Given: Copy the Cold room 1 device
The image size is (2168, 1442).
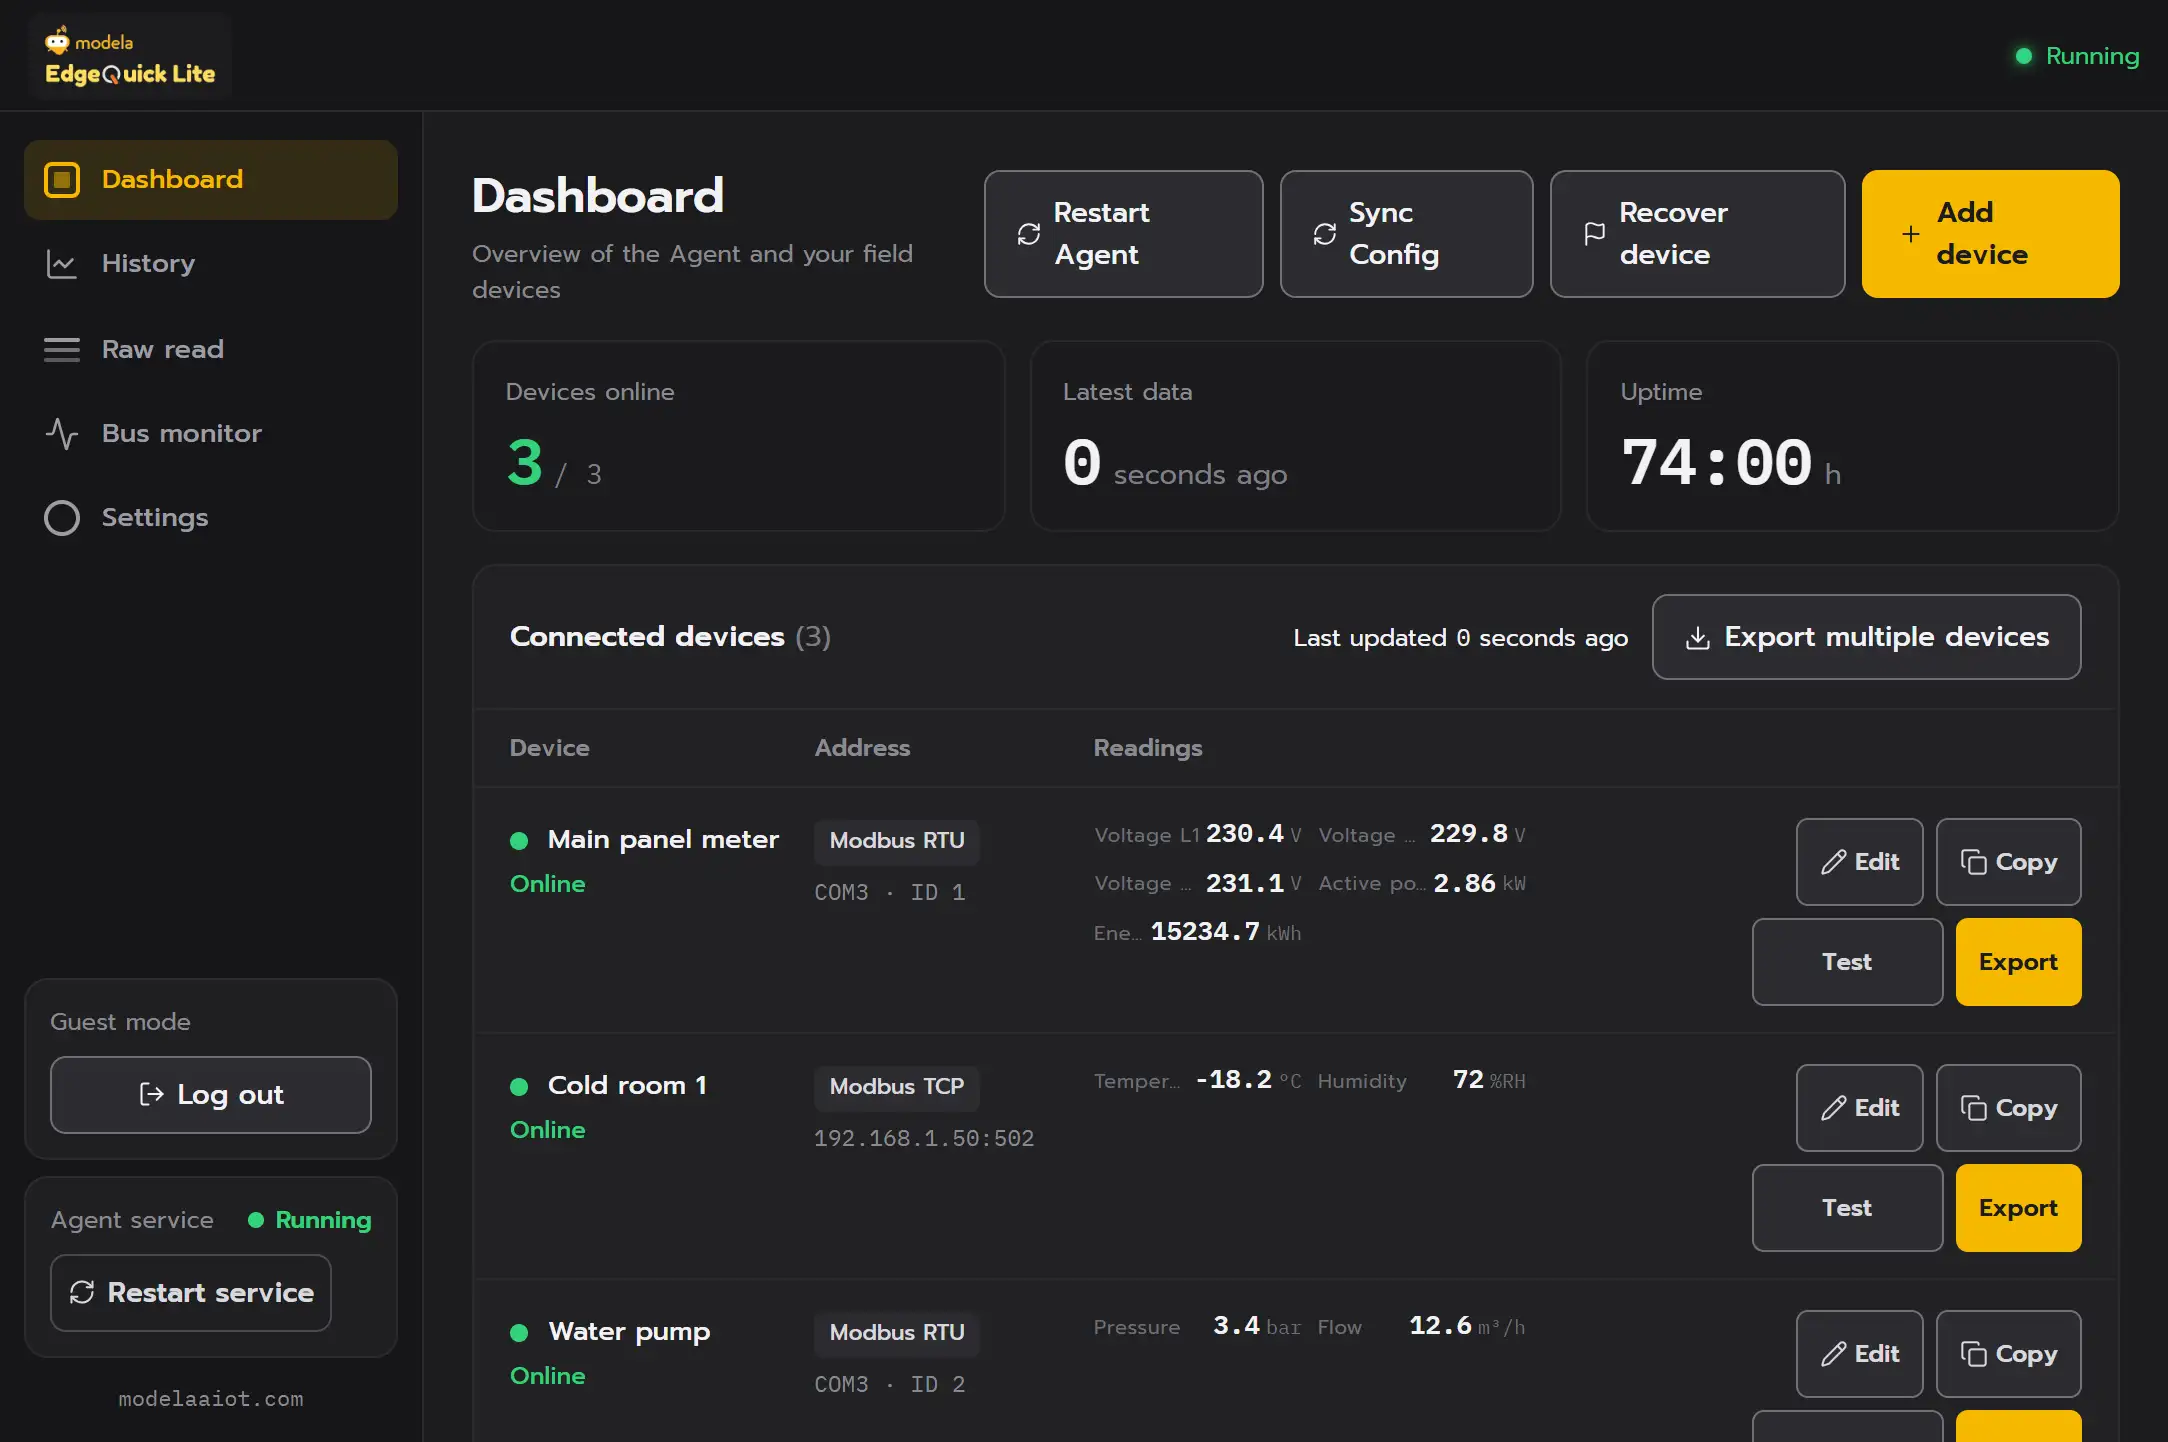Looking at the screenshot, I should click(2008, 1108).
